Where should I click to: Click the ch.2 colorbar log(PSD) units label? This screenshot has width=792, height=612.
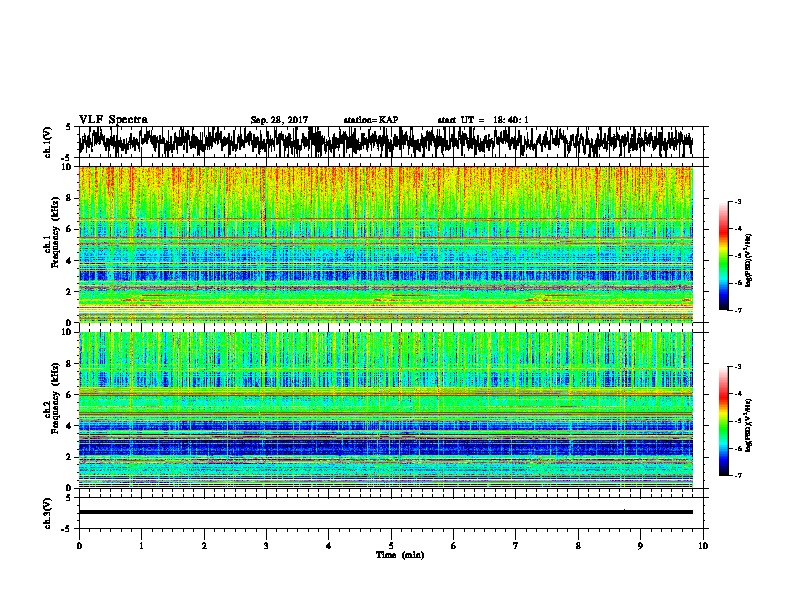(749, 425)
